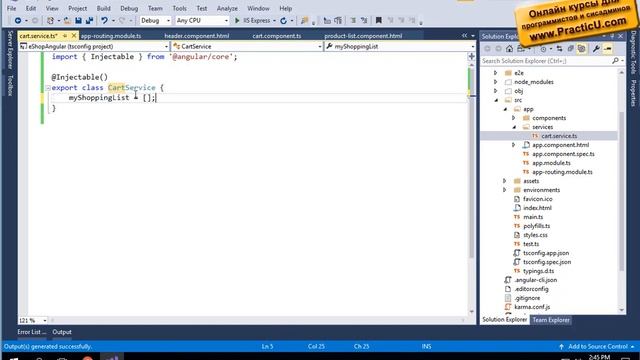640x360 pixels.
Task: Open the Tools menu
Action: pos(179,8)
